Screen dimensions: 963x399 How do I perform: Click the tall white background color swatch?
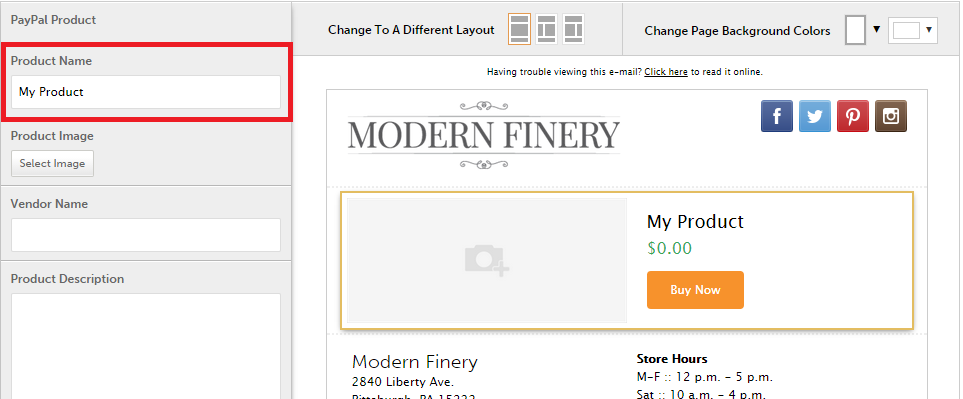[856, 30]
